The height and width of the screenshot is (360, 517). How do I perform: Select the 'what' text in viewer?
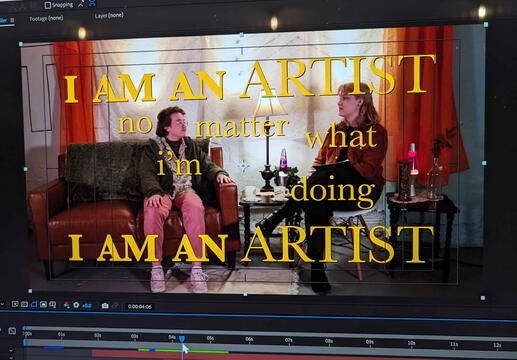click(x=341, y=136)
